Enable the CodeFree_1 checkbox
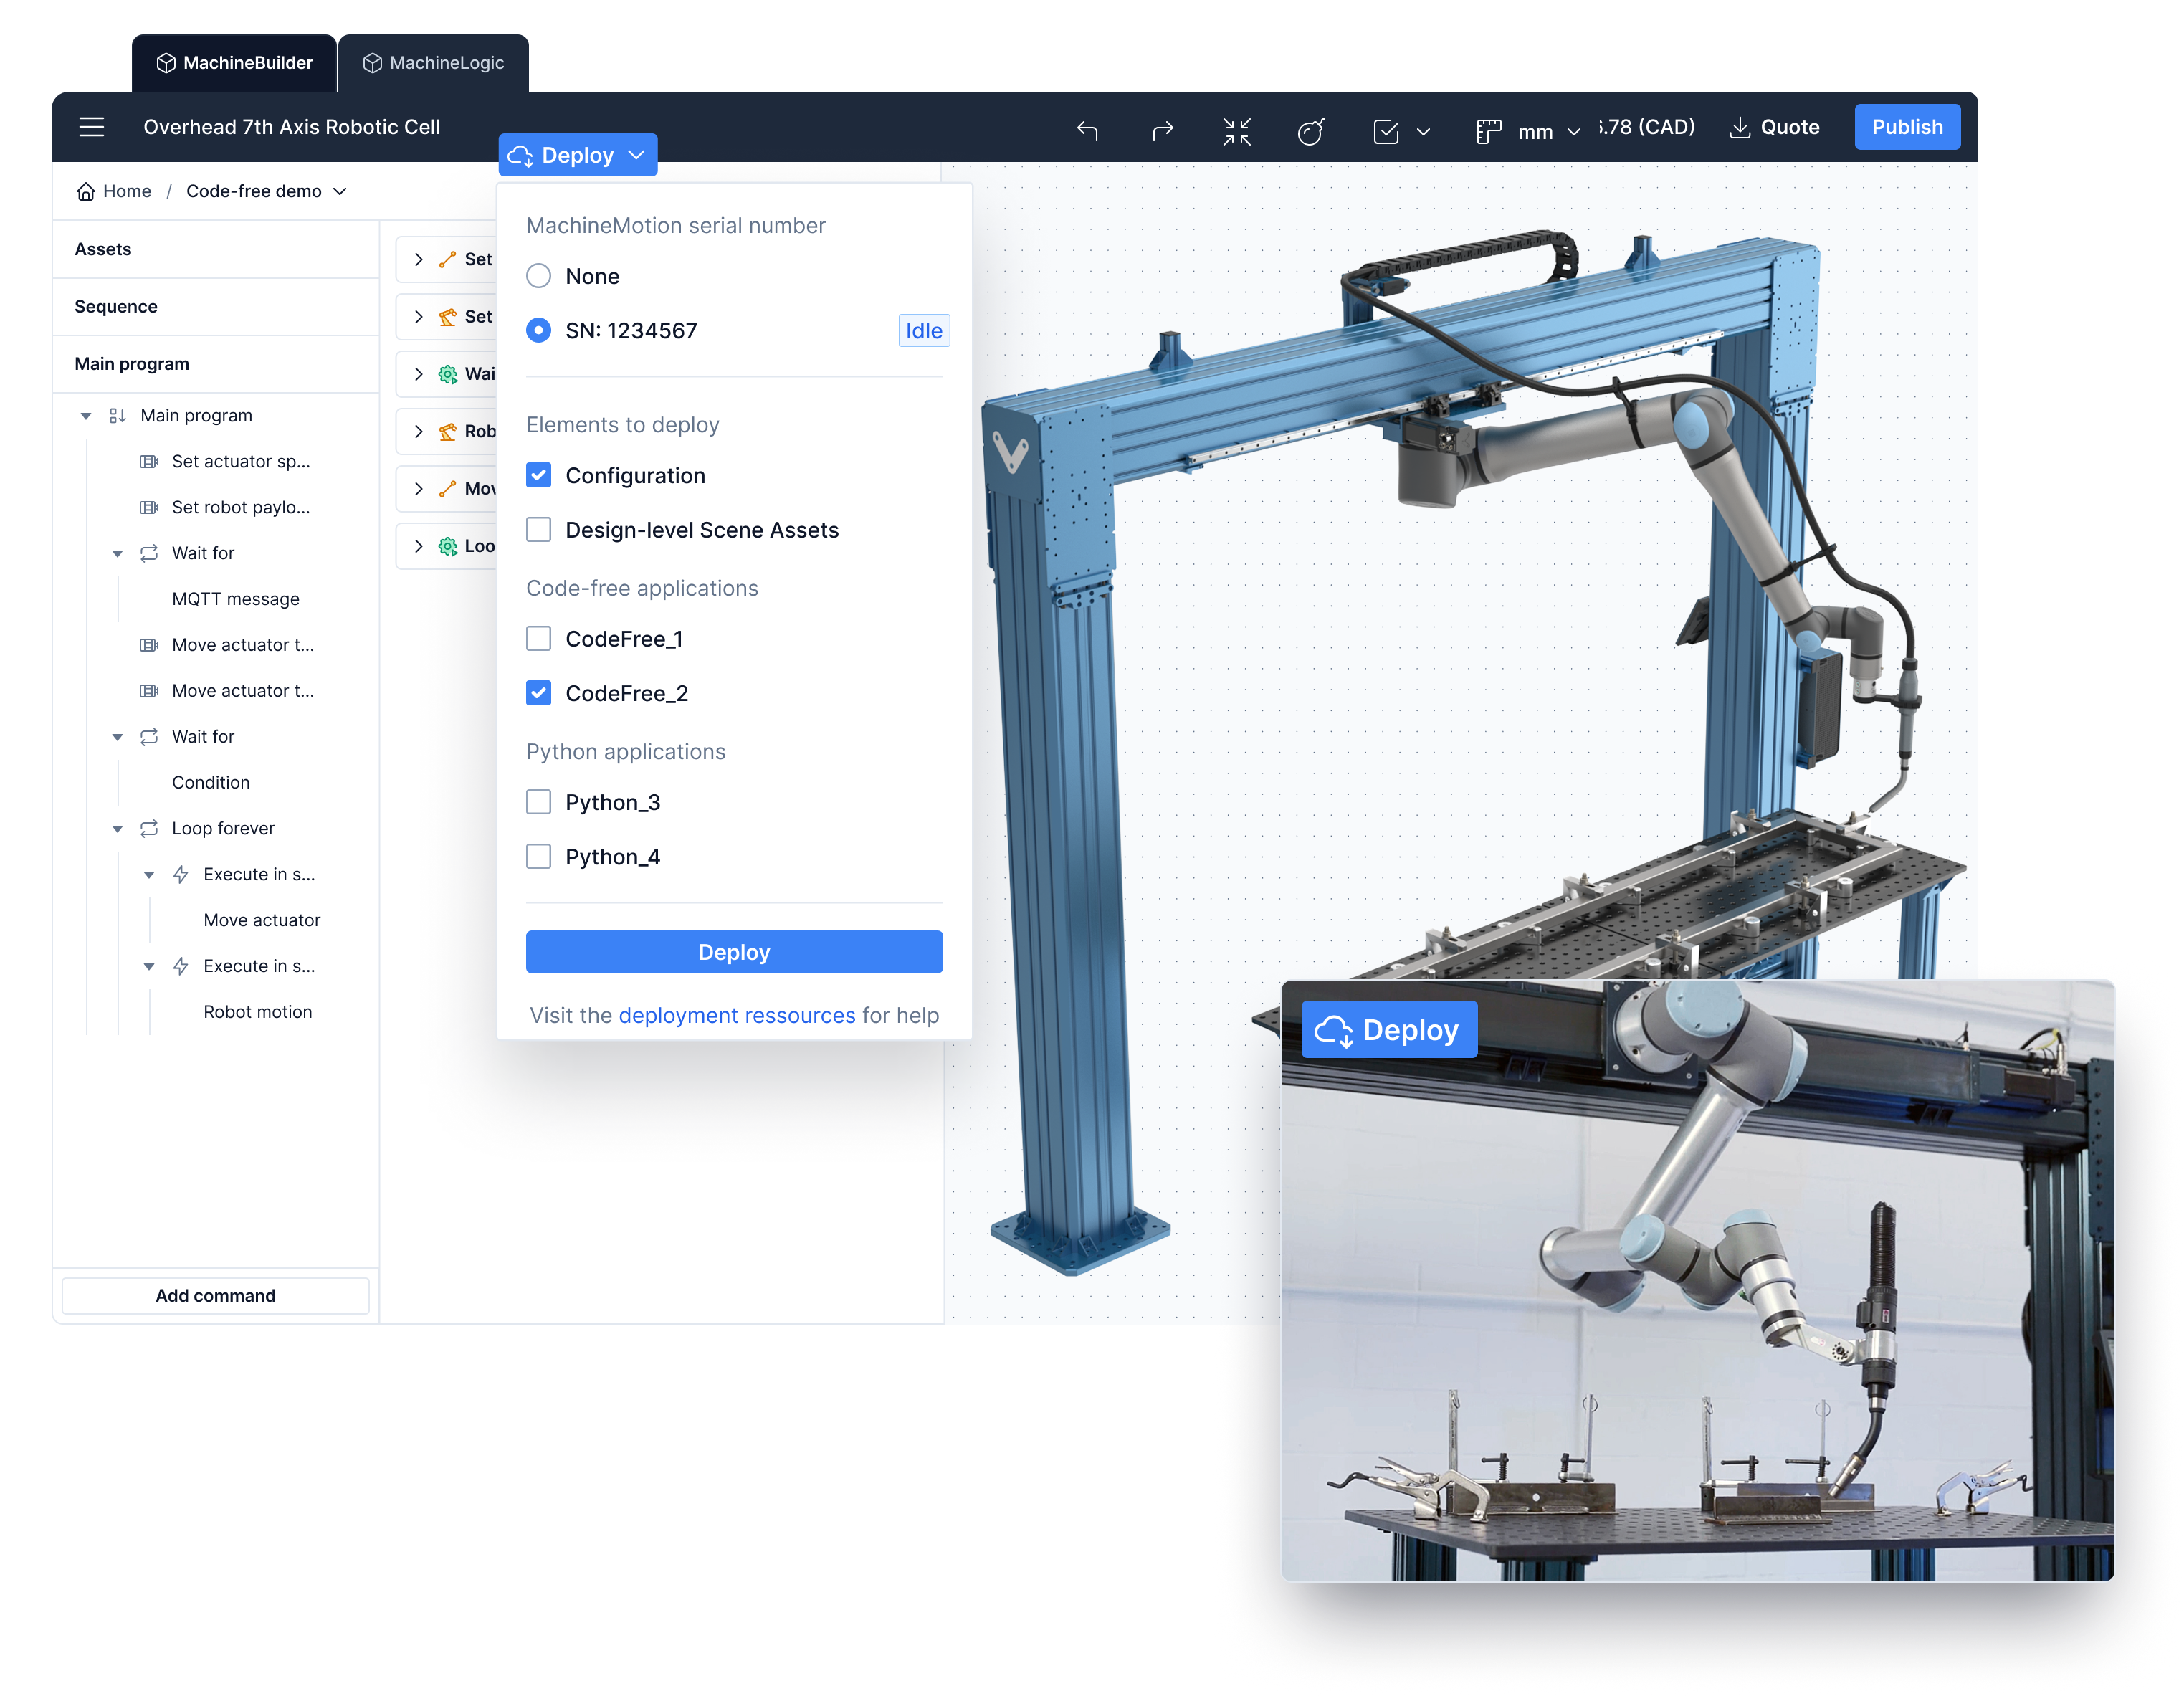2184x1696 pixels. click(538, 638)
